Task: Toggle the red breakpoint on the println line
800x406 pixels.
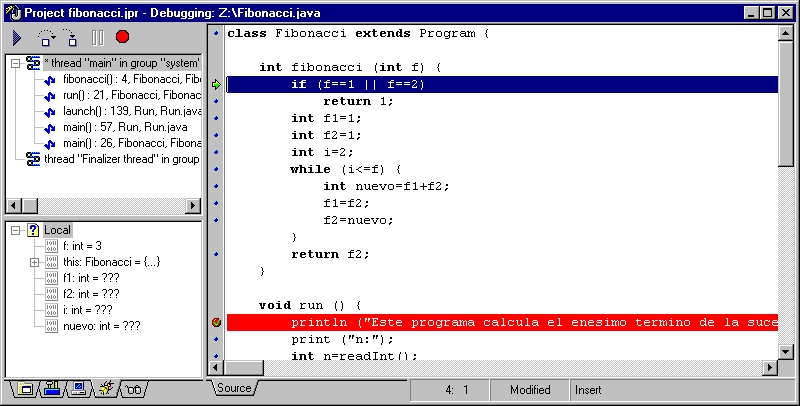Action: [x=215, y=322]
